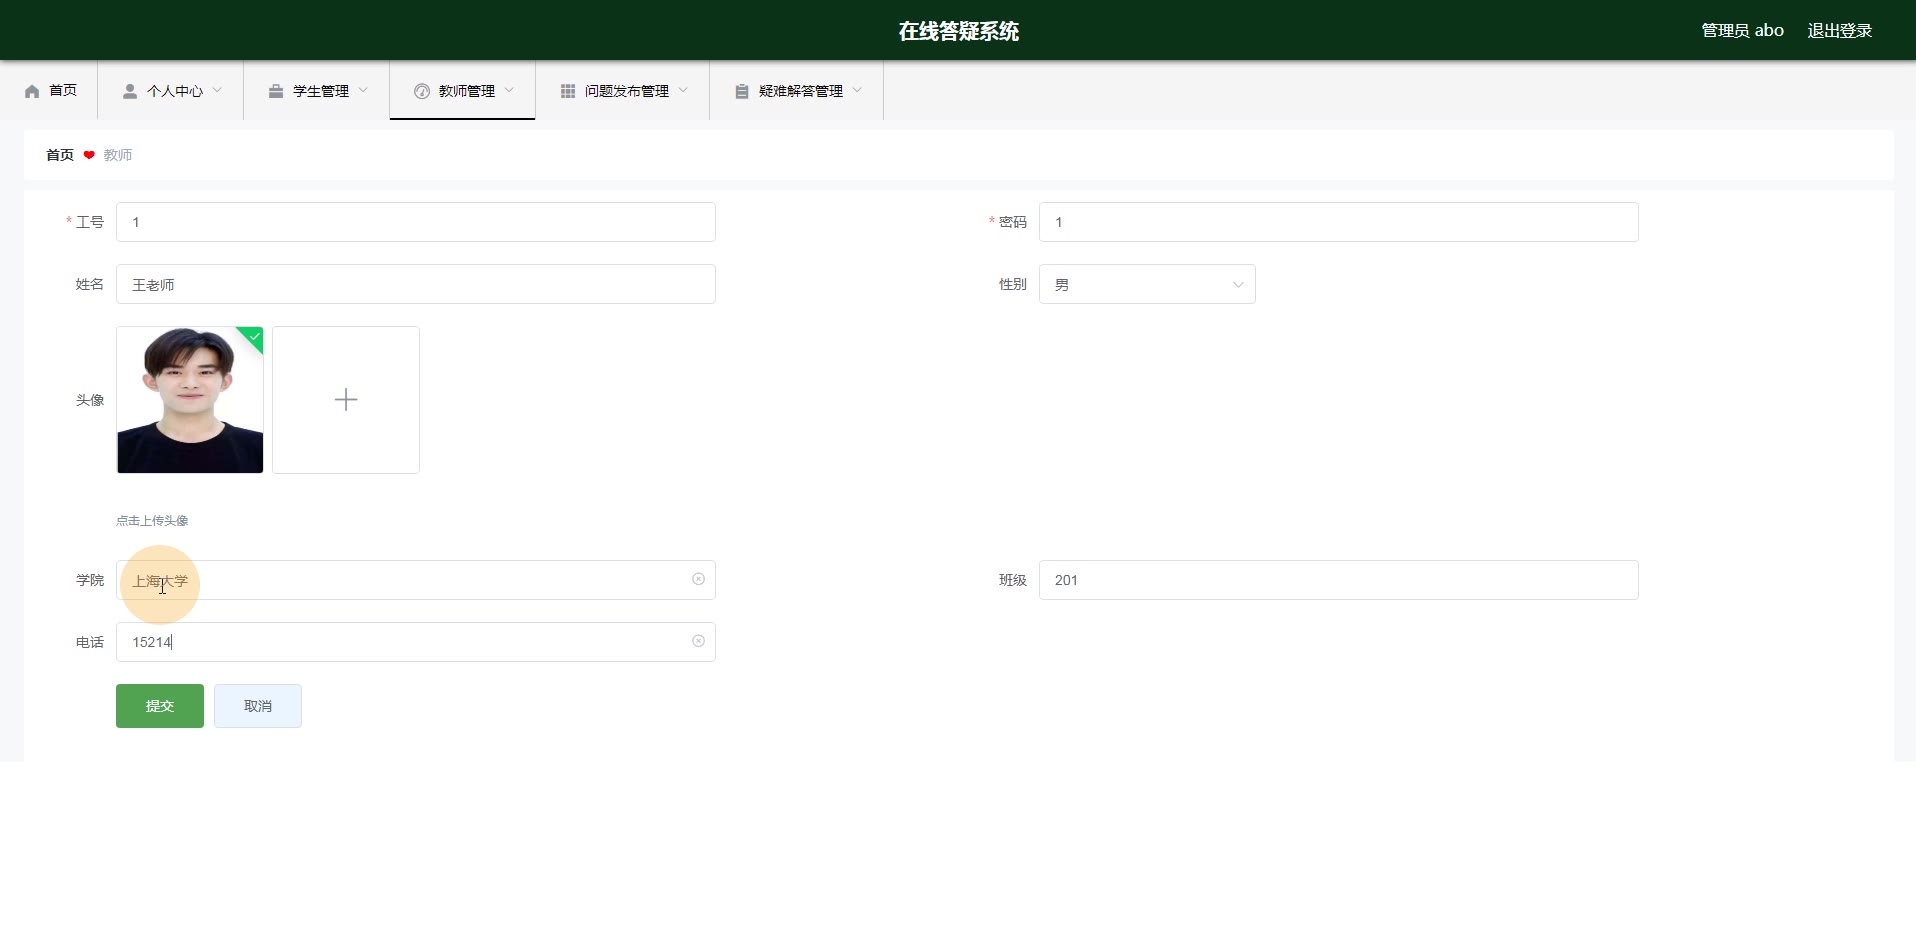Image resolution: width=1916 pixels, height=936 pixels.
Task: Click 首页 breadcrumb link
Action: coord(60,155)
